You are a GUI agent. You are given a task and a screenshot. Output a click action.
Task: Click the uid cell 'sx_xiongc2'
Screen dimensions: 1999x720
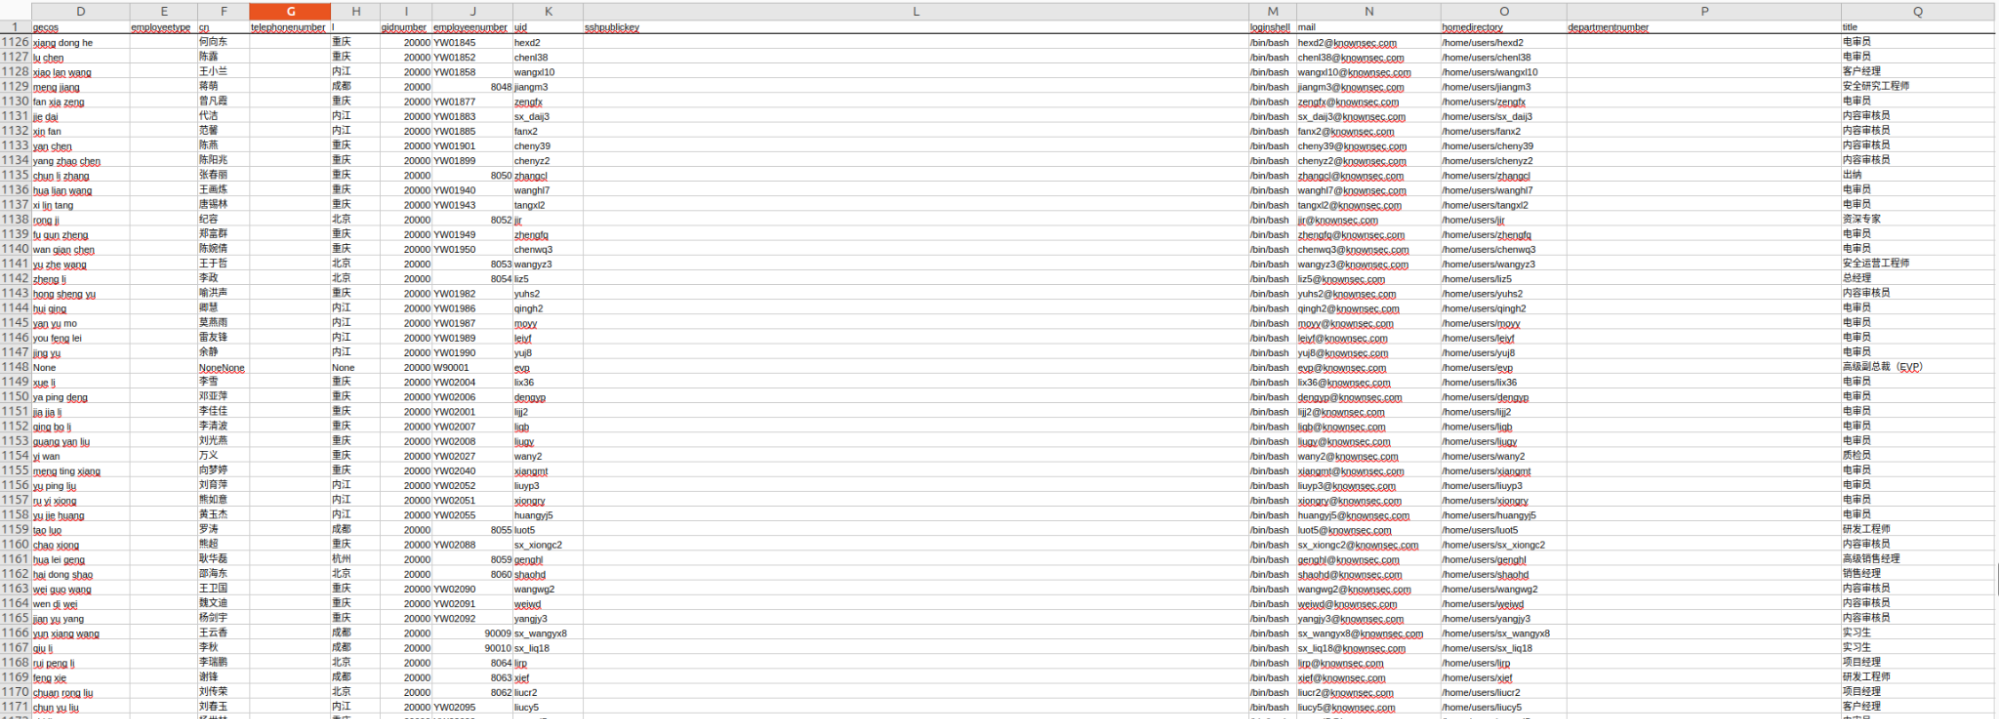538,545
